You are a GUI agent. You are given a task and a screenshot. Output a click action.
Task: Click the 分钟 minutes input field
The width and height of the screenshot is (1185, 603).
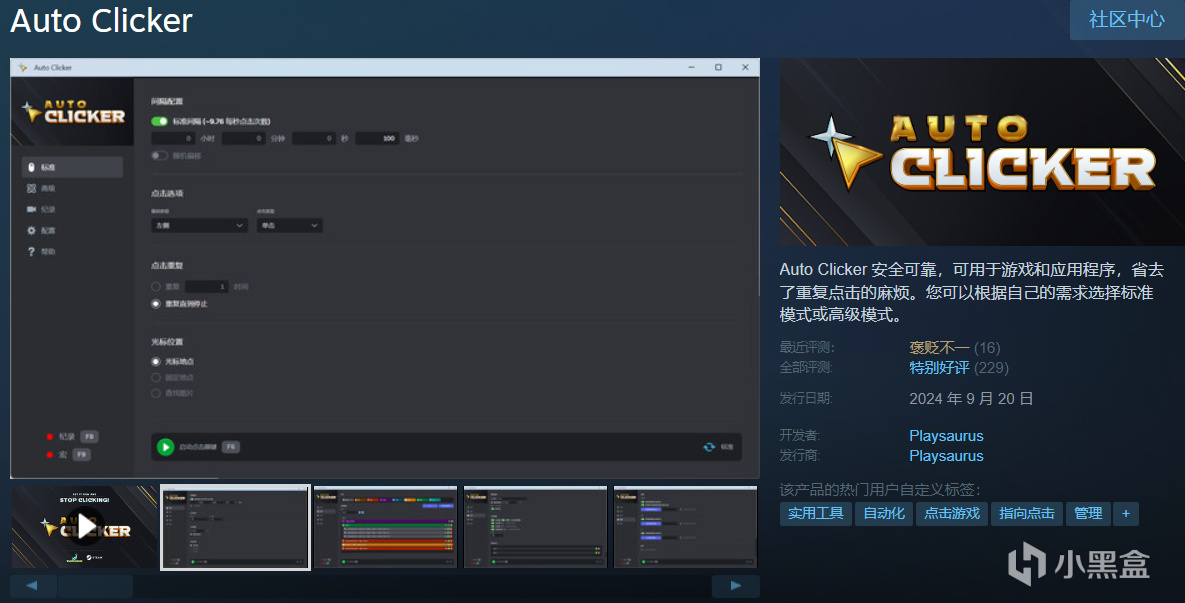tap(244, 138)
